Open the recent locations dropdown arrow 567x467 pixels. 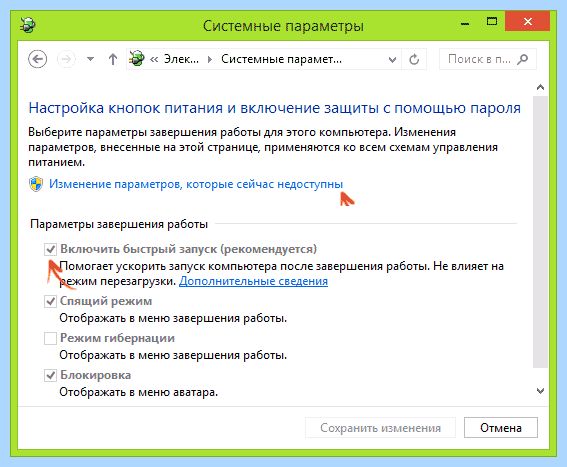[90, 59]
